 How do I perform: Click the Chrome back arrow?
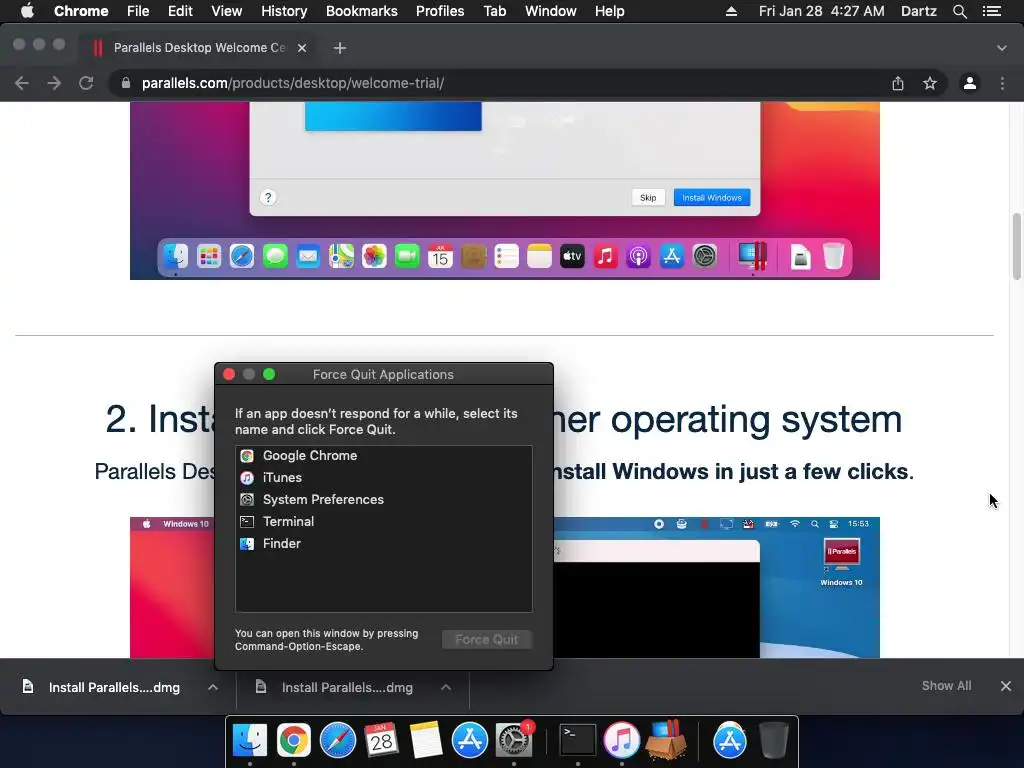pos(22,83)
